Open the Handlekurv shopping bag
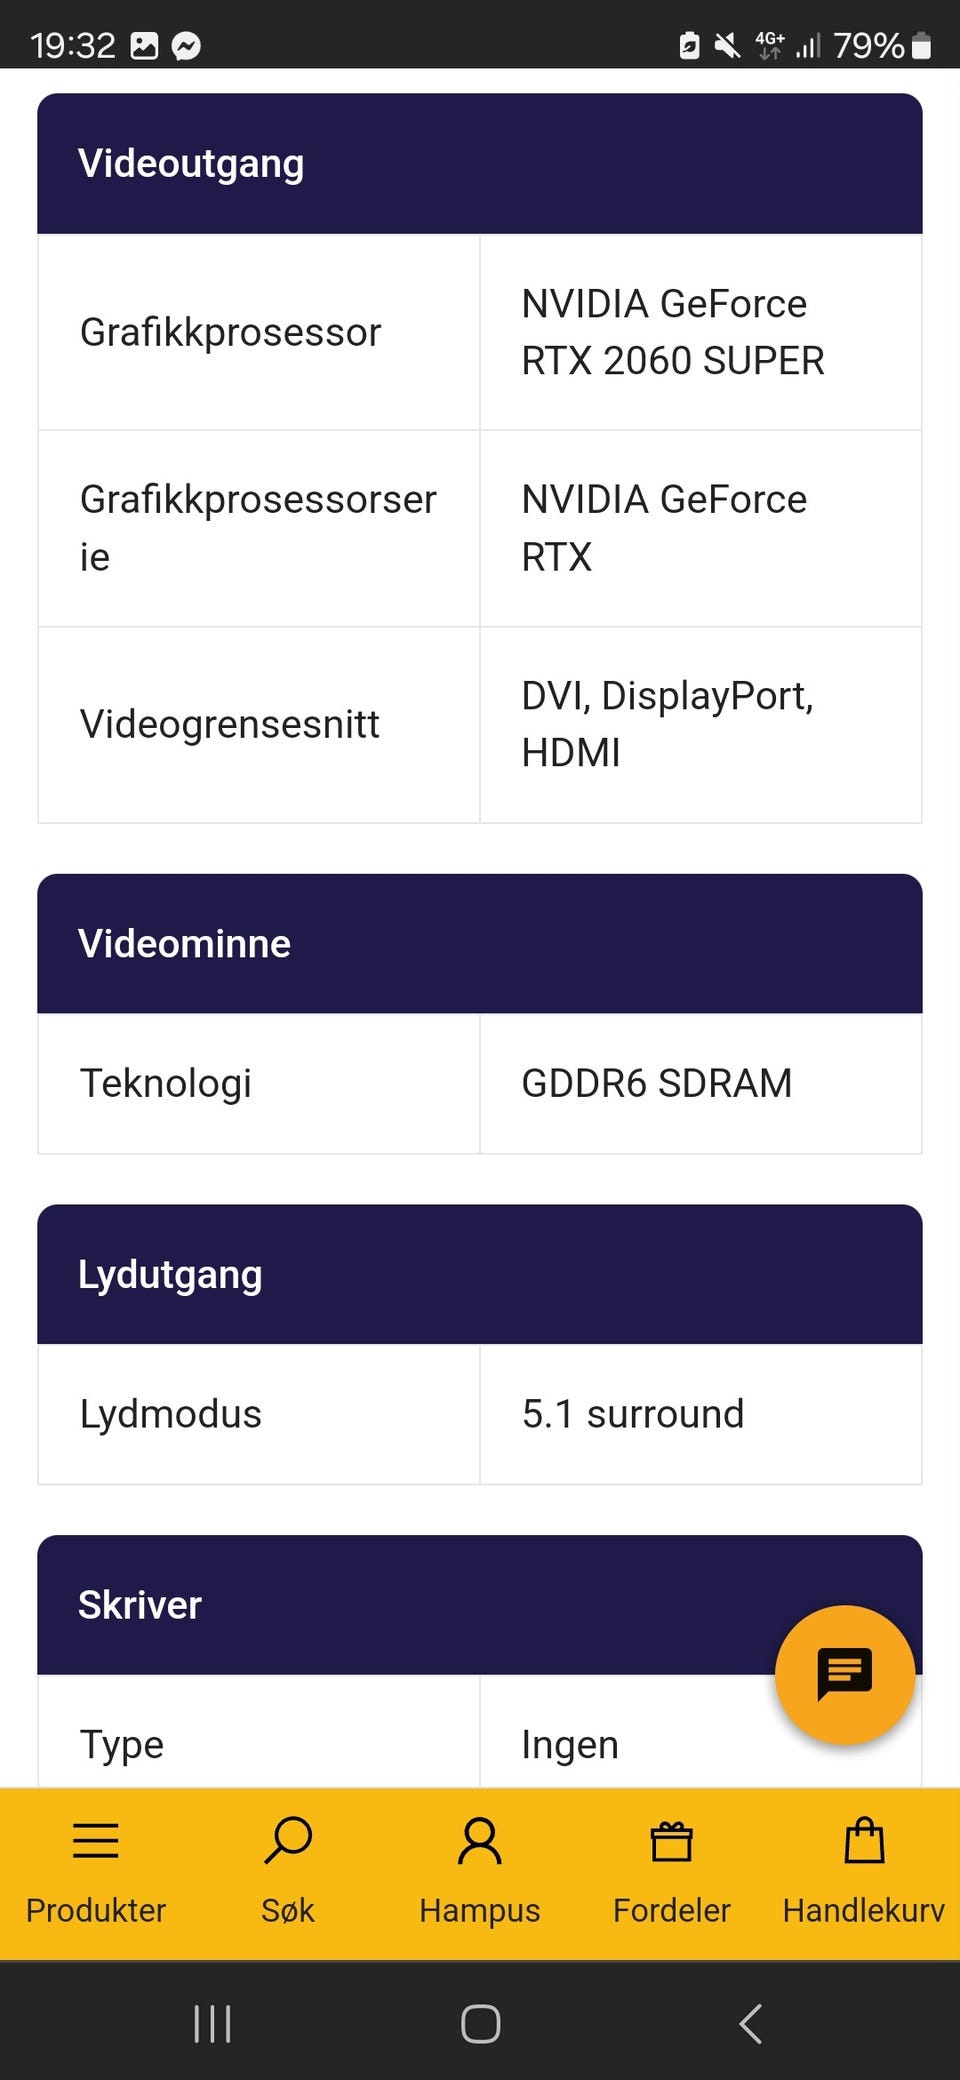960x2080 pixels. coord(864,1840)
